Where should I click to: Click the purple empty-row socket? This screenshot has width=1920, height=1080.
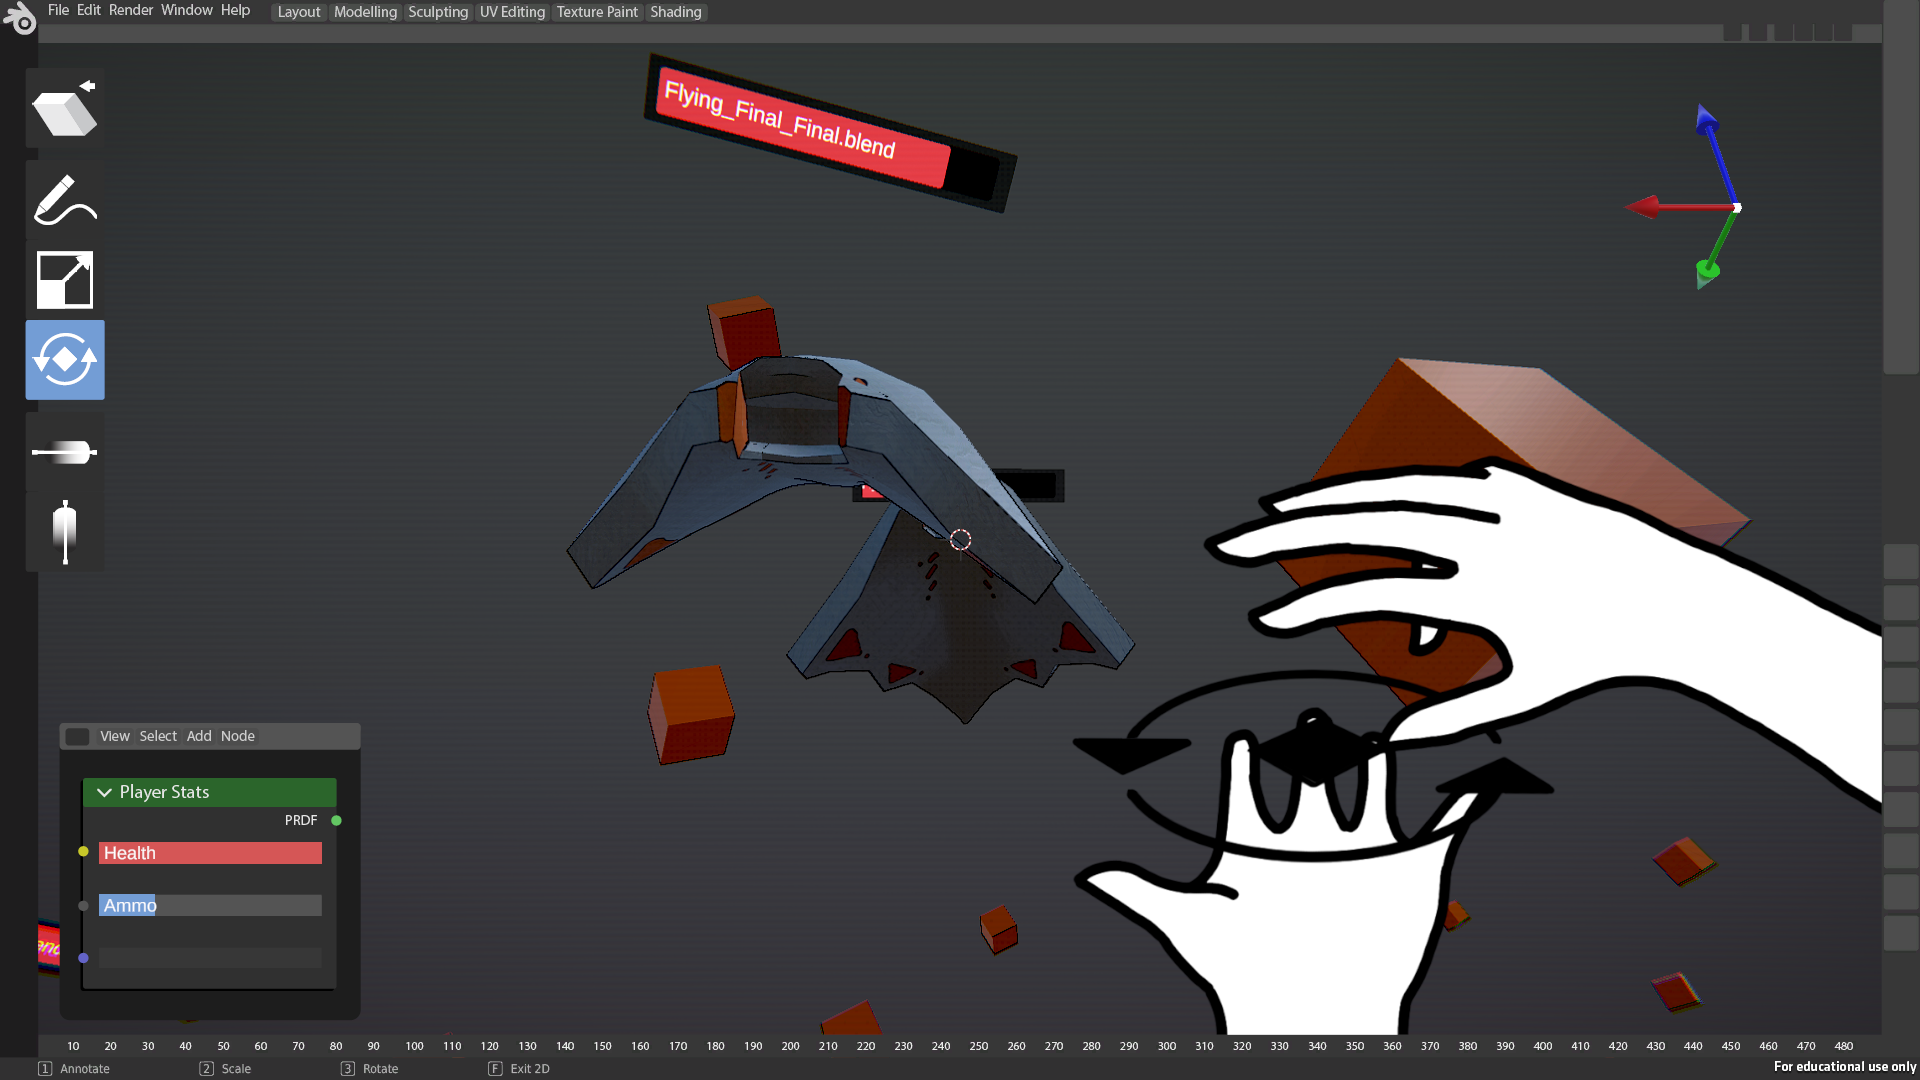pos(83,958)
